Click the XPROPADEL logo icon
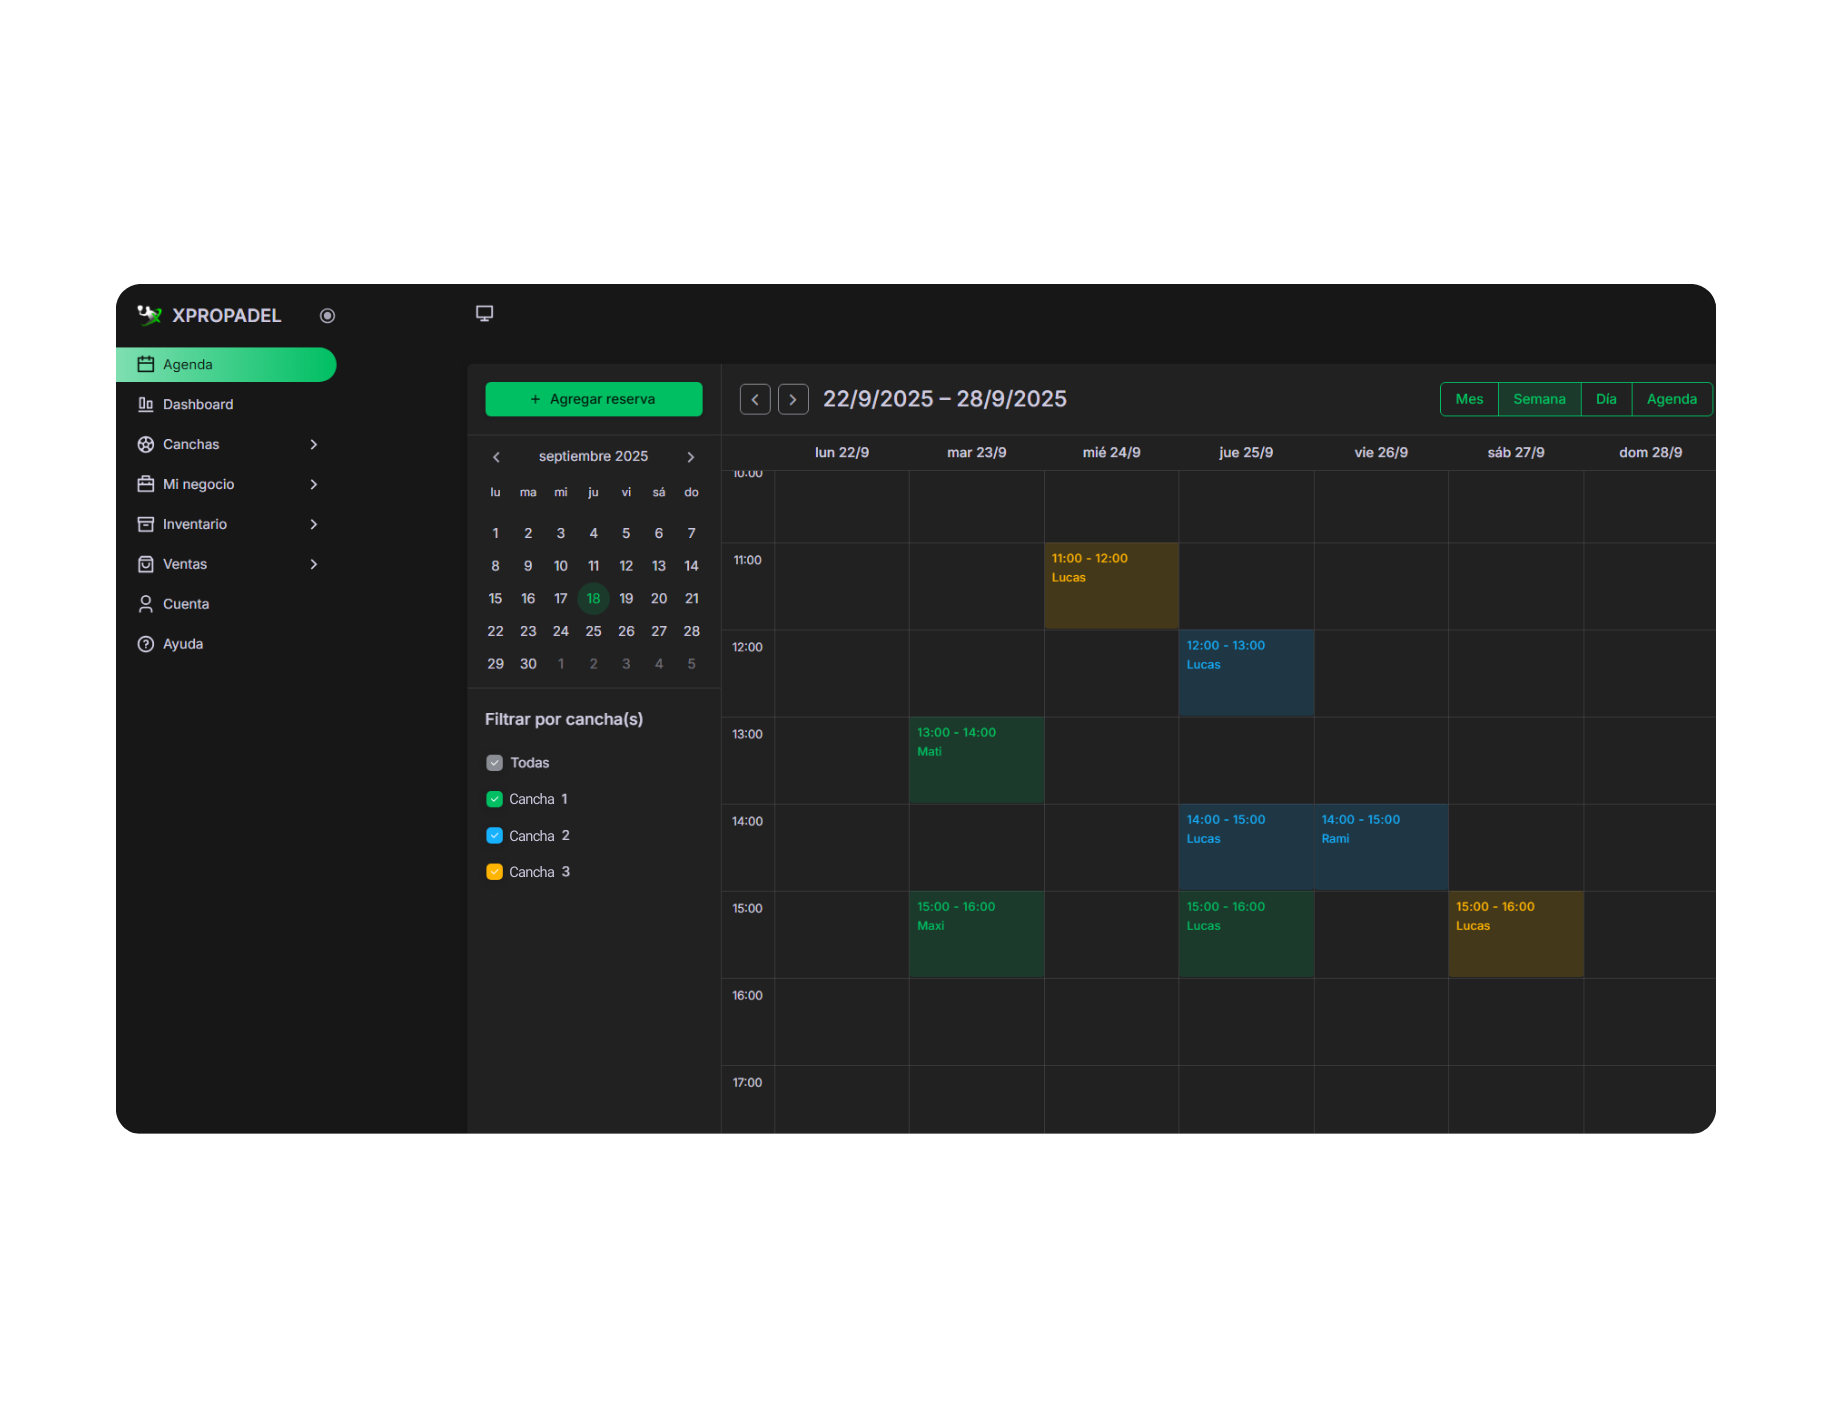 149,316
